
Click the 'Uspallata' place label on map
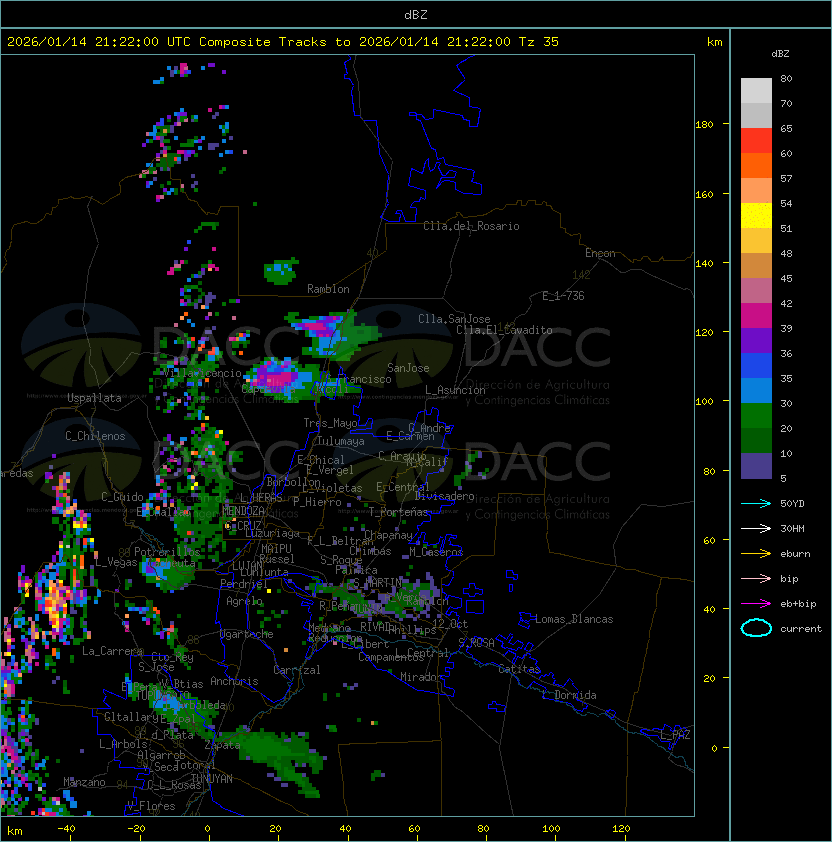[94, 398]
